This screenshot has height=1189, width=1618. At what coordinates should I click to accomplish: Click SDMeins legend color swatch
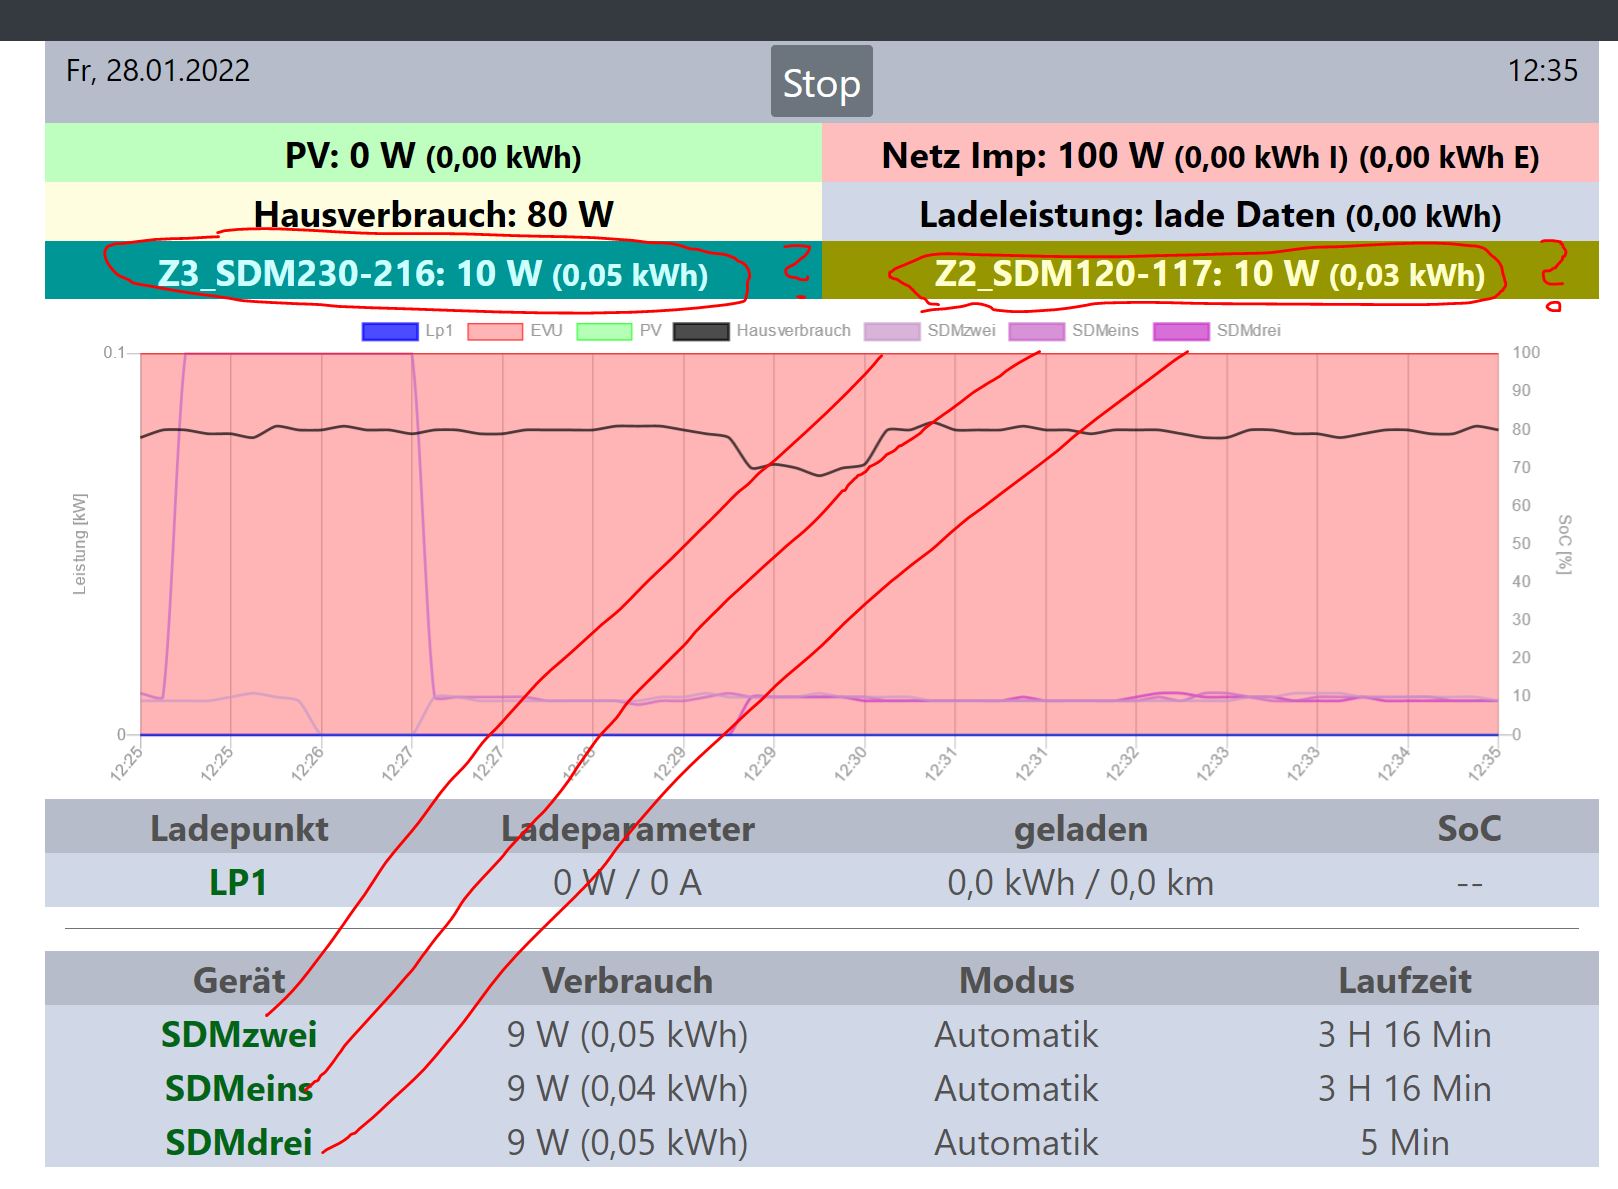(x=1036, y=331)
